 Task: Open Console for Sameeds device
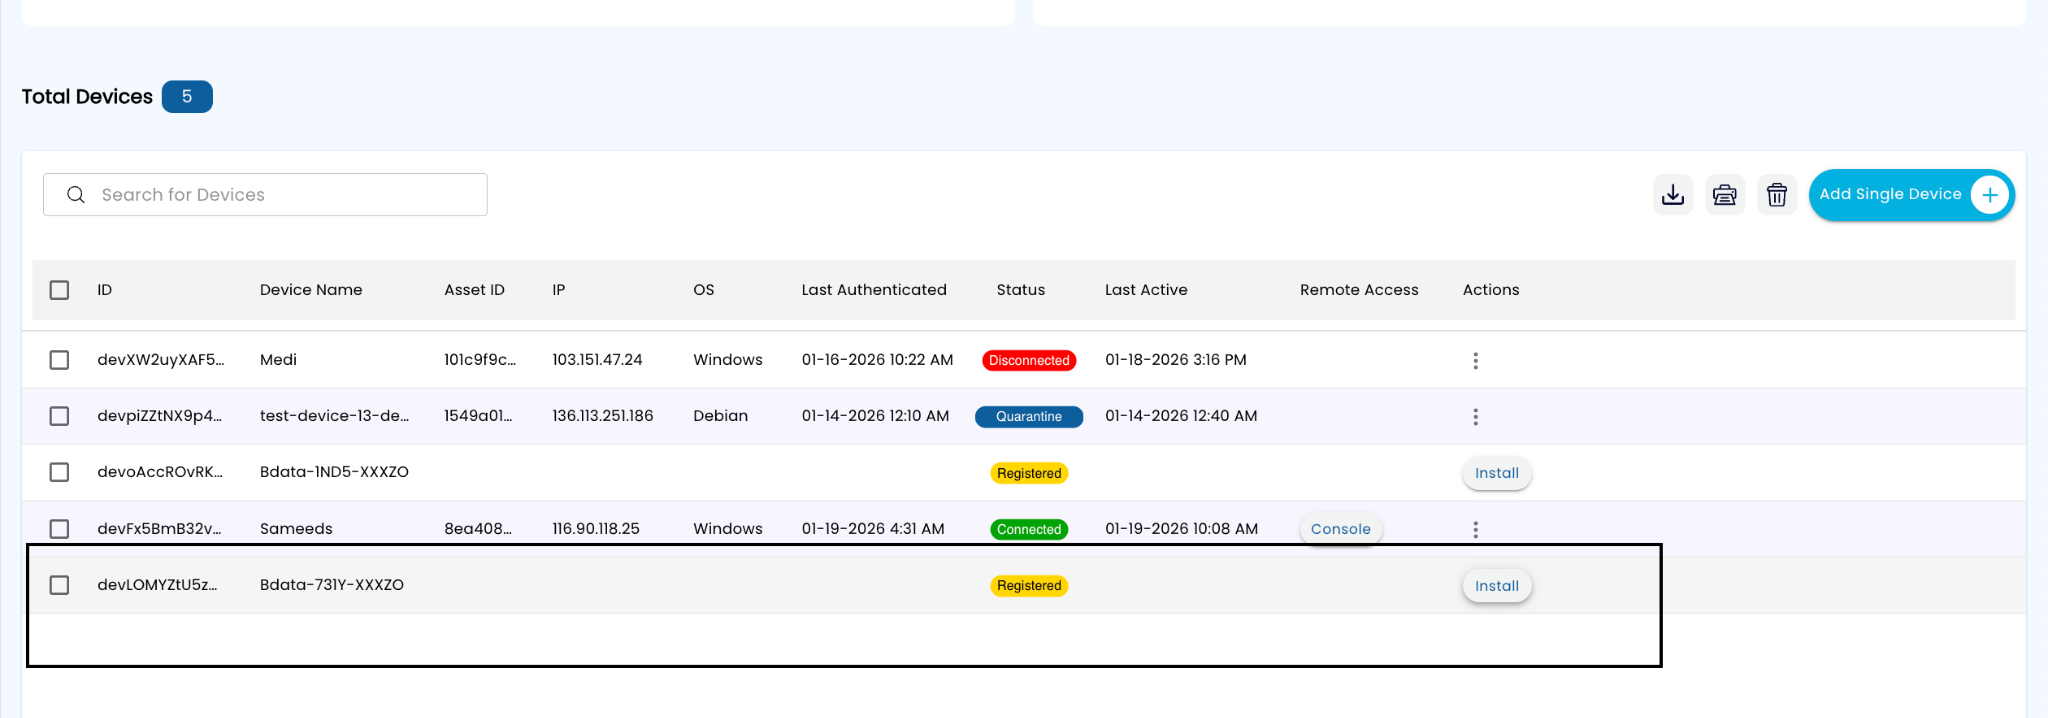(1341, 529)
